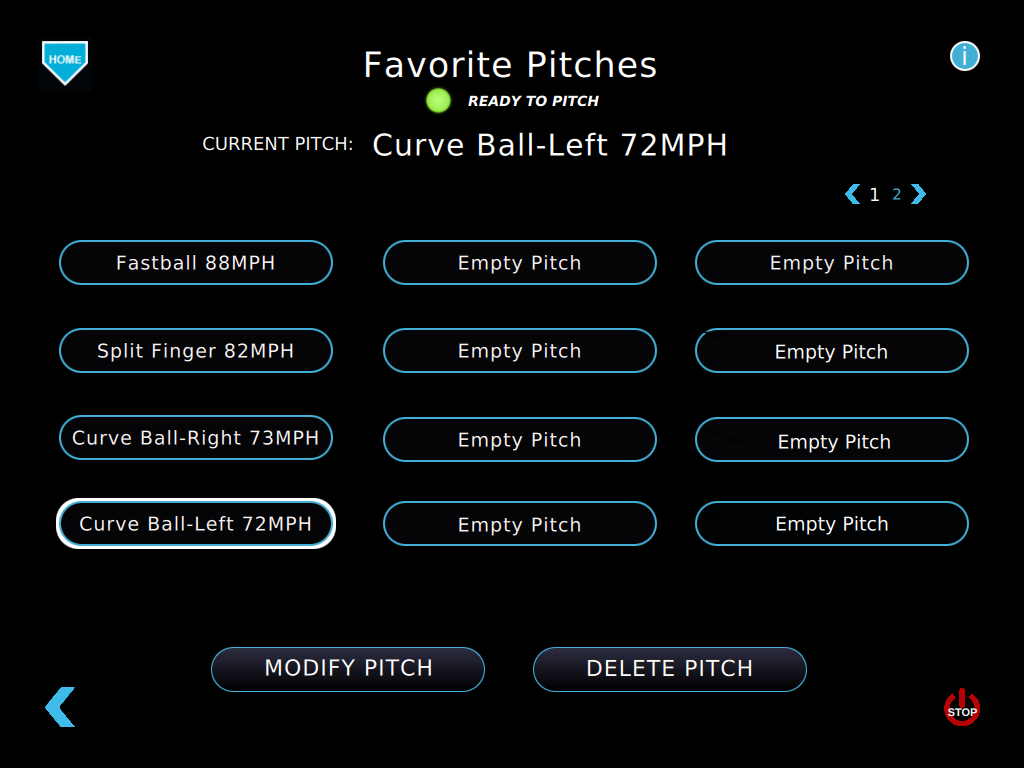Click the top Empty Pitch in right column

[x=831, y=262]
